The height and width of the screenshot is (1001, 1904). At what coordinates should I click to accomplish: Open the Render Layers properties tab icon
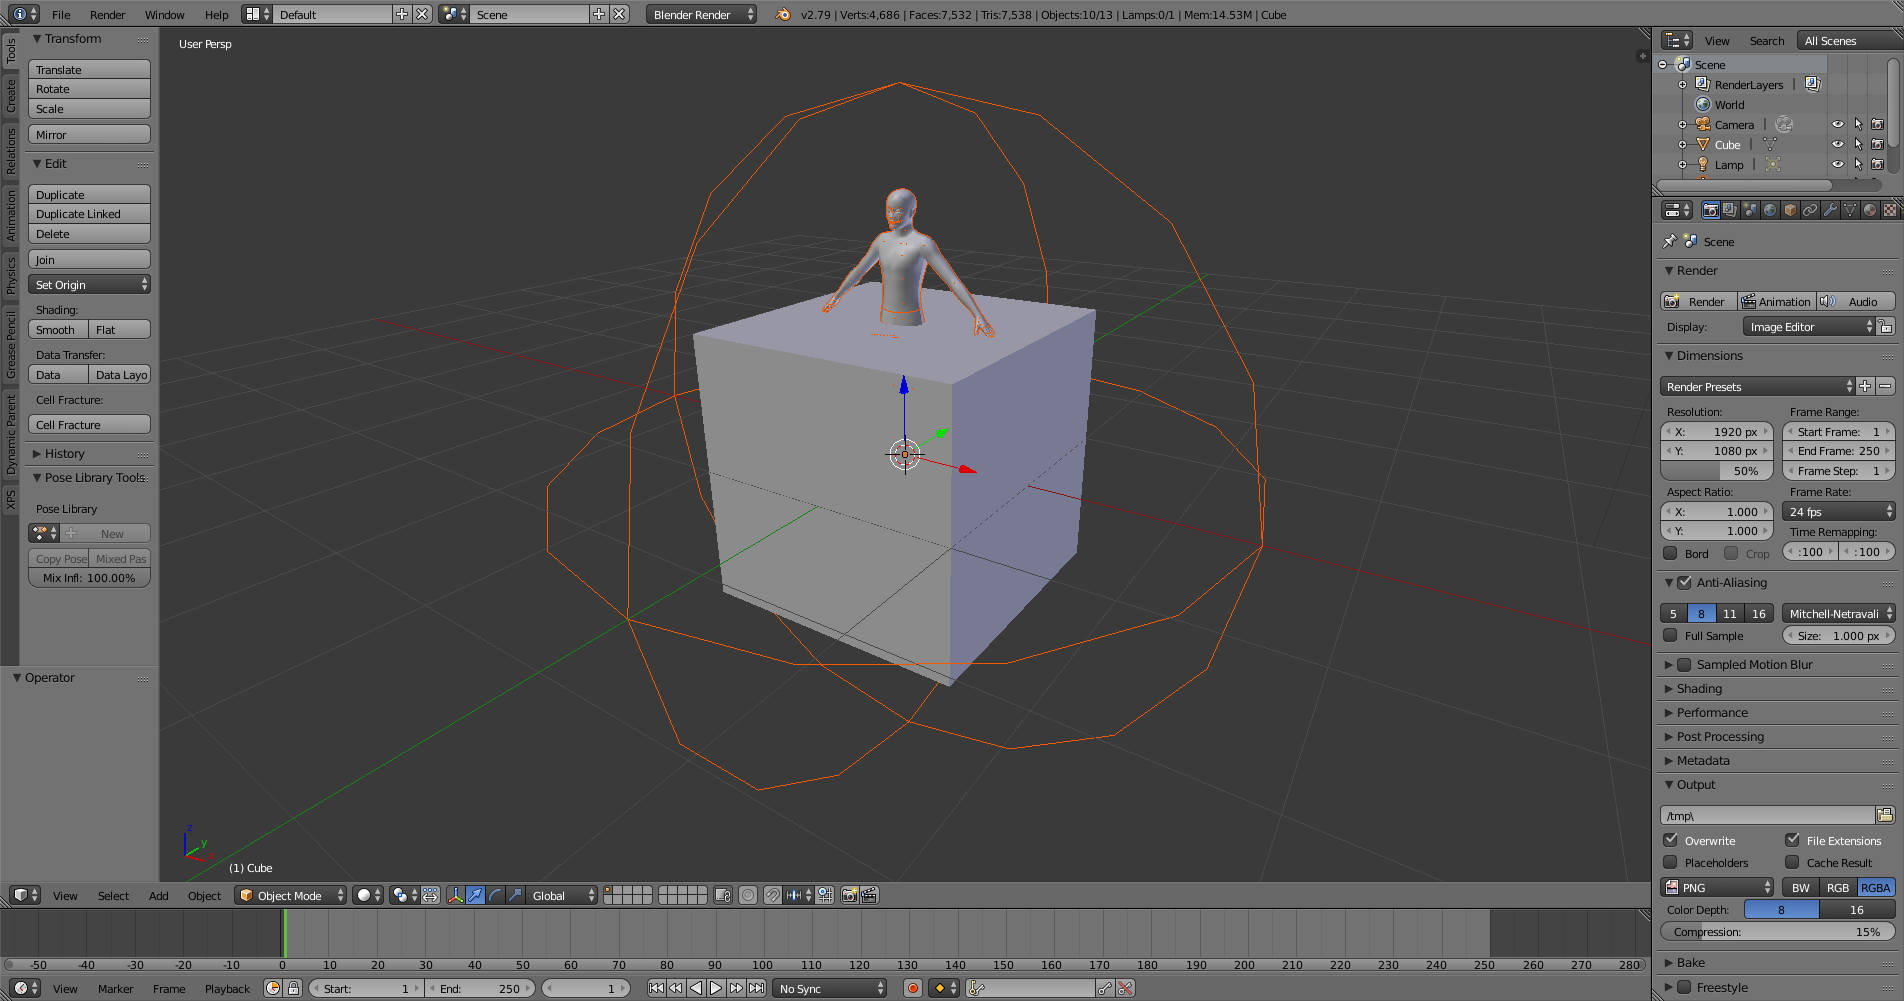(1730, 210)
